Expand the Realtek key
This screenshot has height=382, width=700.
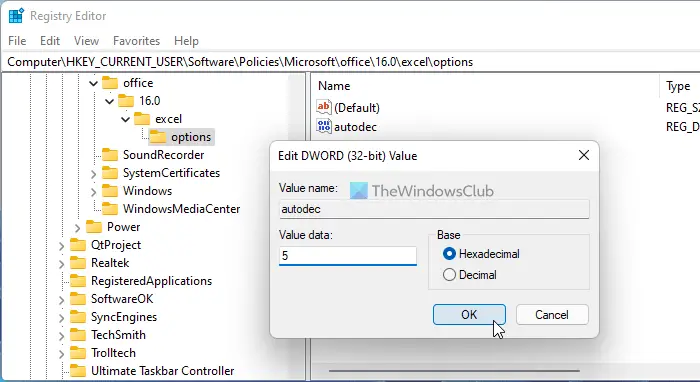61,264
